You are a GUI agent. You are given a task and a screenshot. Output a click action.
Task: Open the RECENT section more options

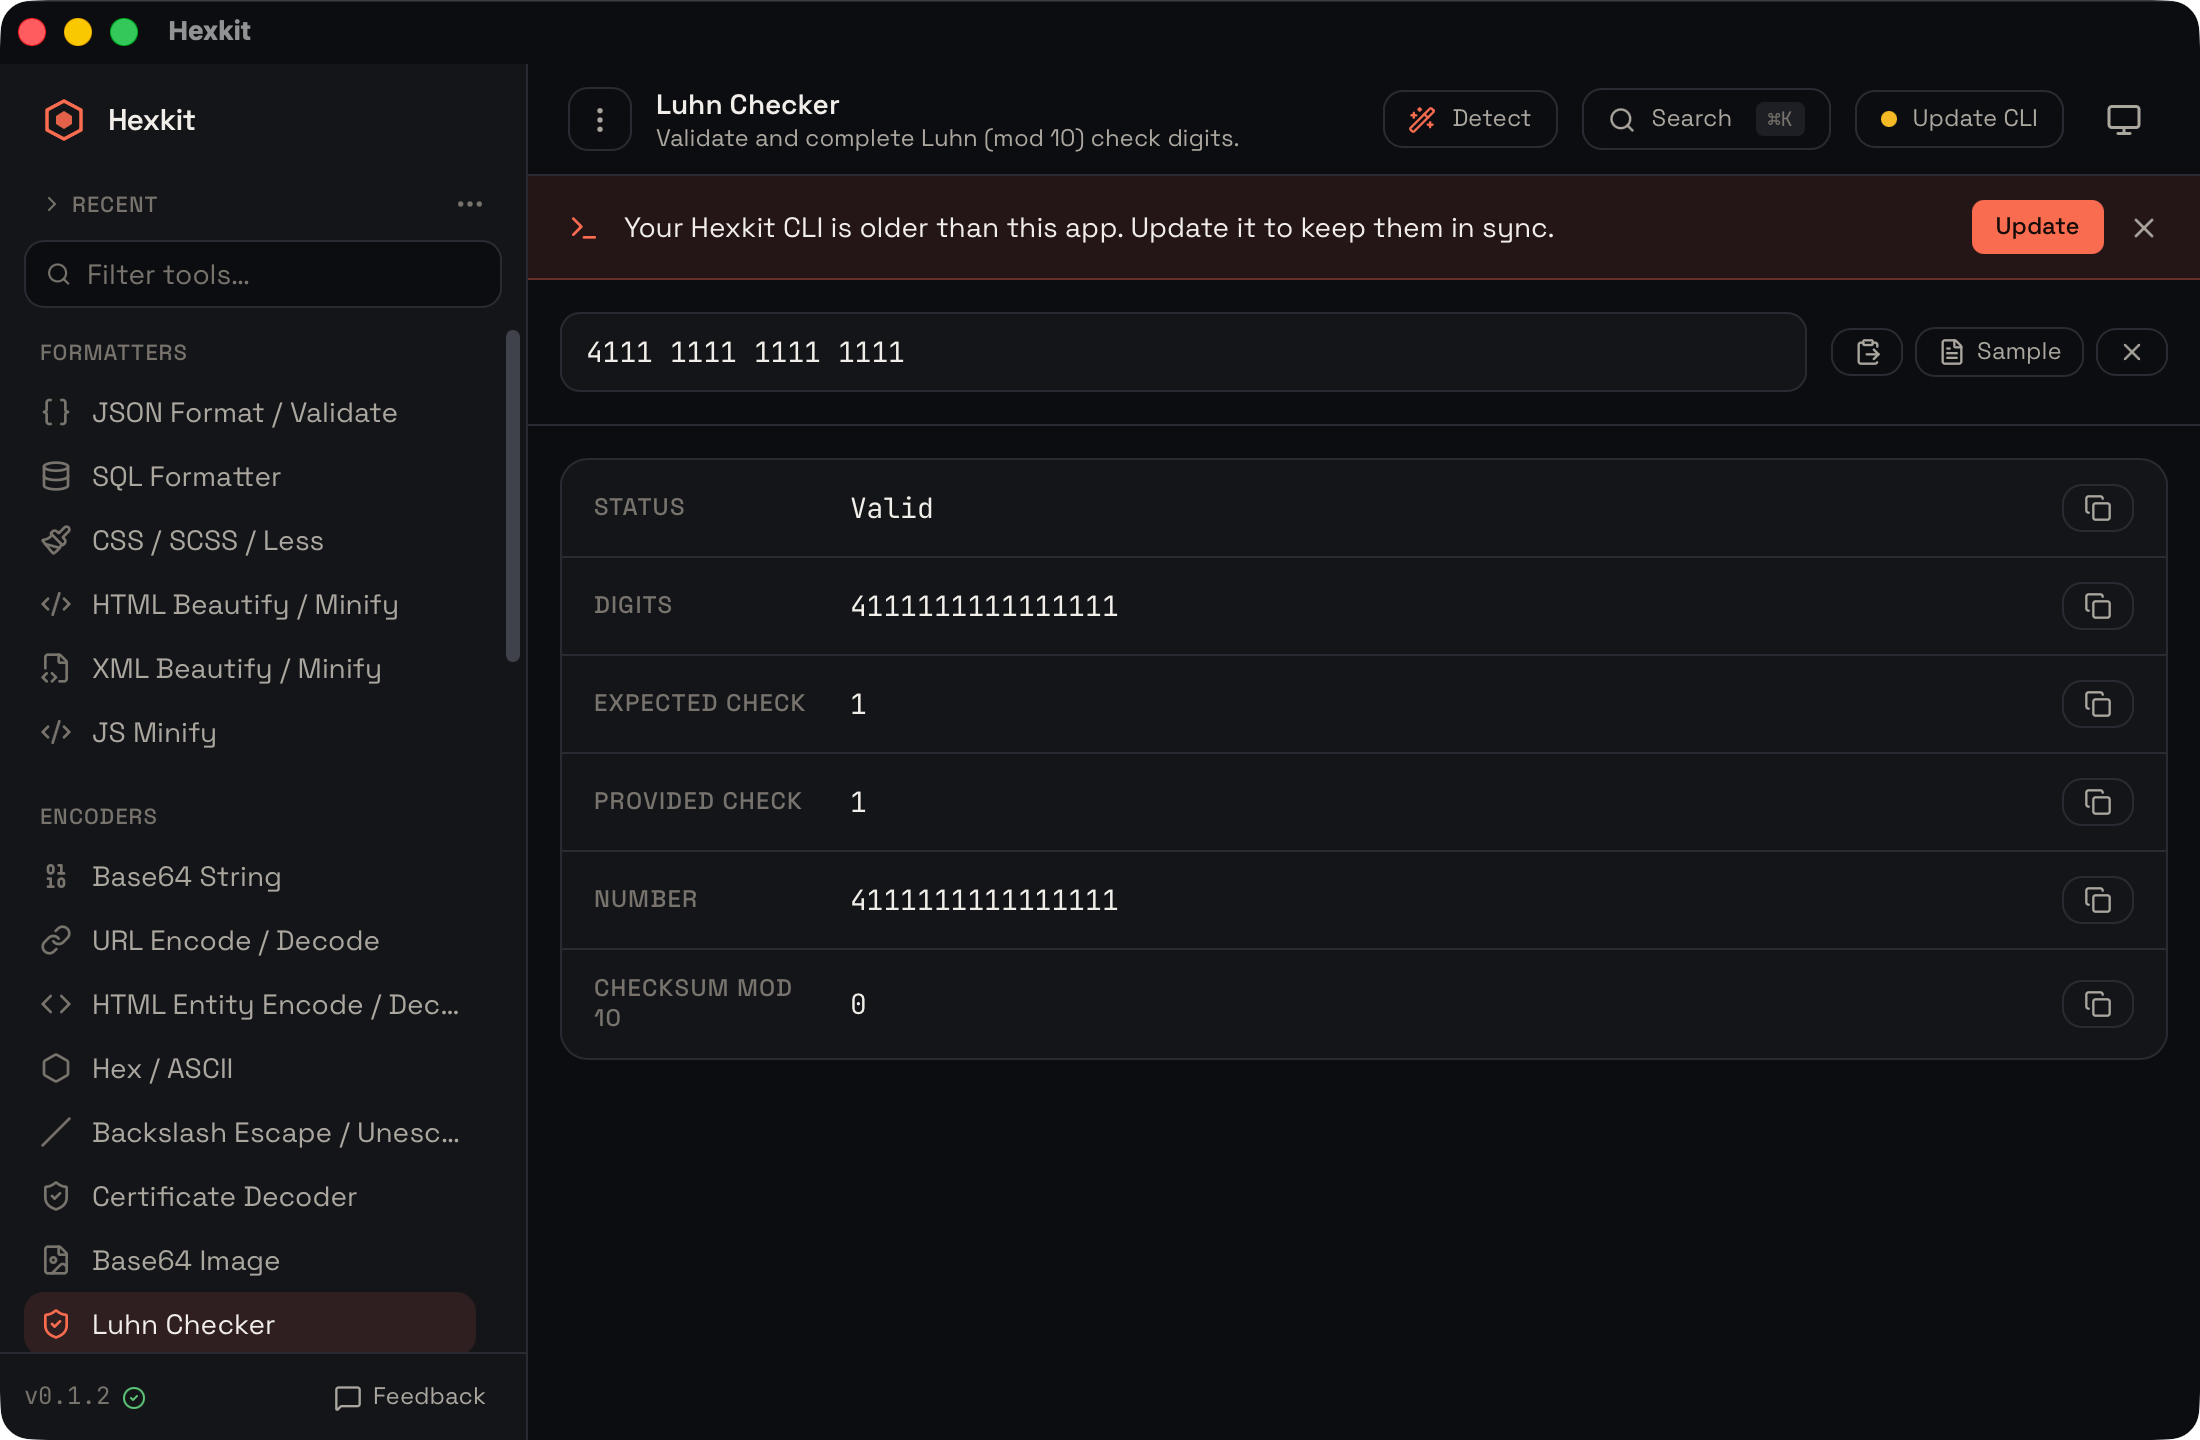click(470, 204)
